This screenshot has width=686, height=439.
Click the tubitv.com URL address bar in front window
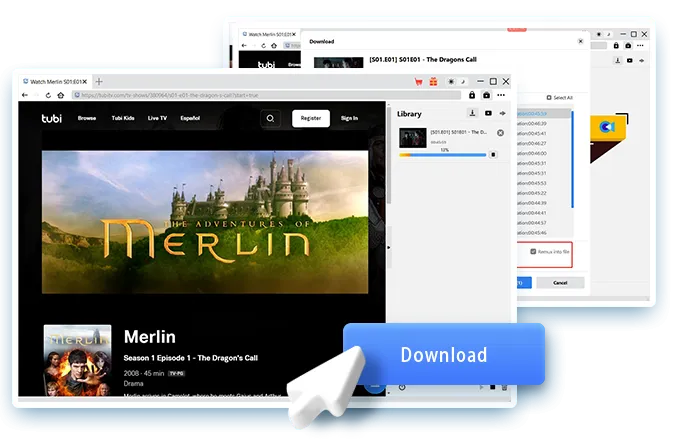pyautogui.click(x=266, y=95)
